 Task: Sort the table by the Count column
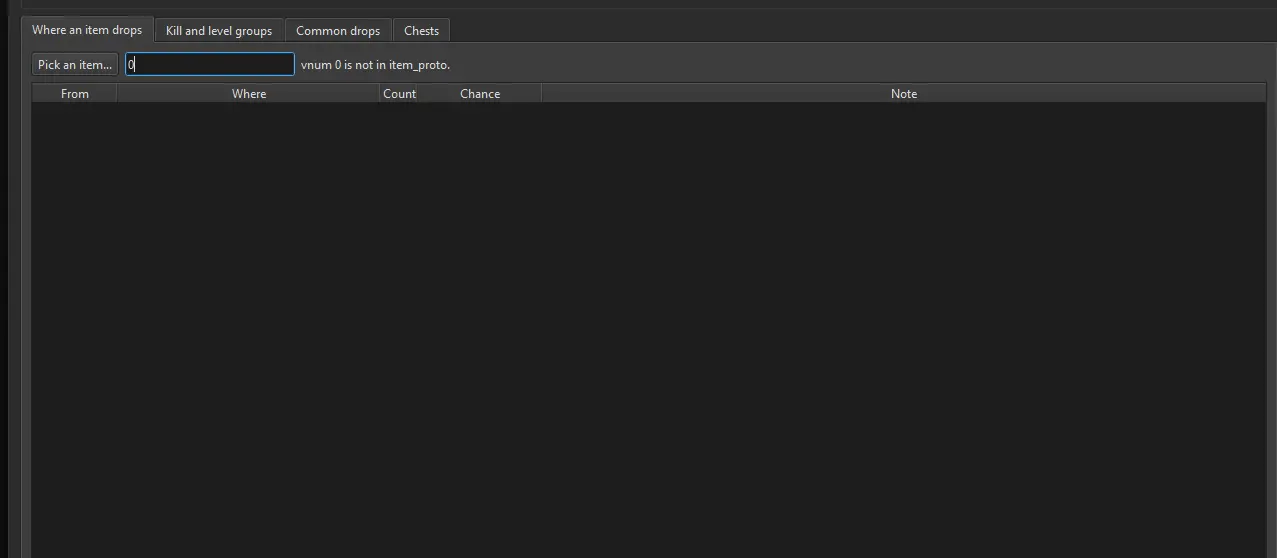click(x=400, y=93)
